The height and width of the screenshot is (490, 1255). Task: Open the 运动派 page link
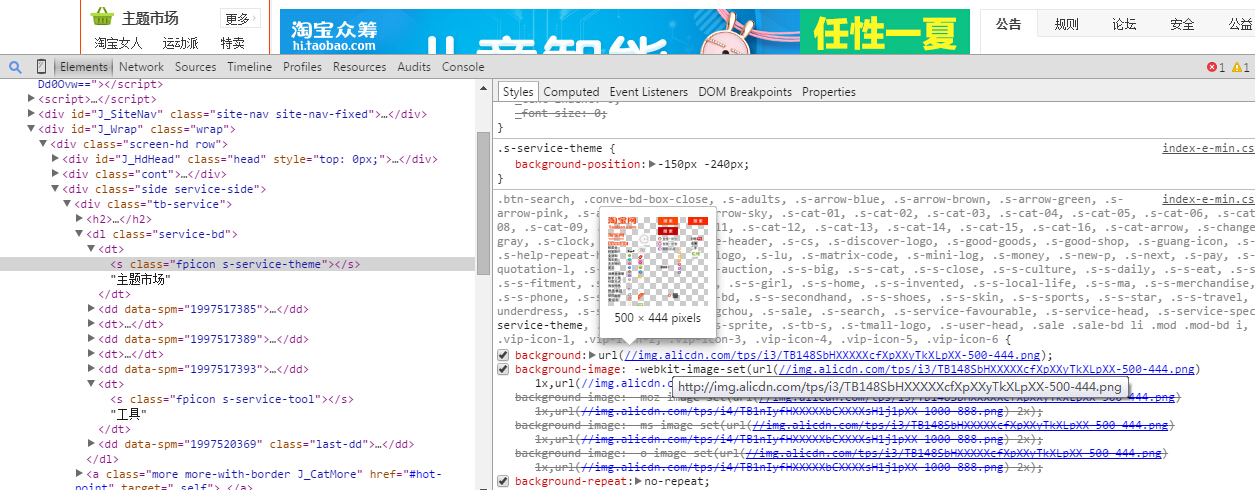(181, 43)
